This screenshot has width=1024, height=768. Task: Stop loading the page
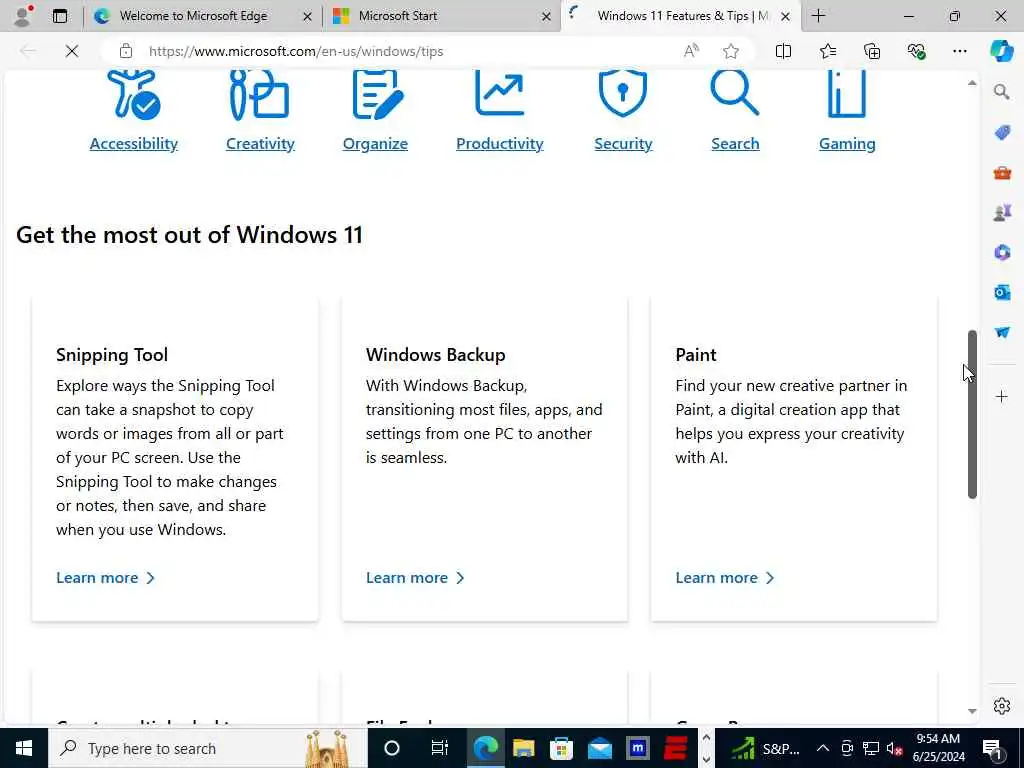[72, 51]
